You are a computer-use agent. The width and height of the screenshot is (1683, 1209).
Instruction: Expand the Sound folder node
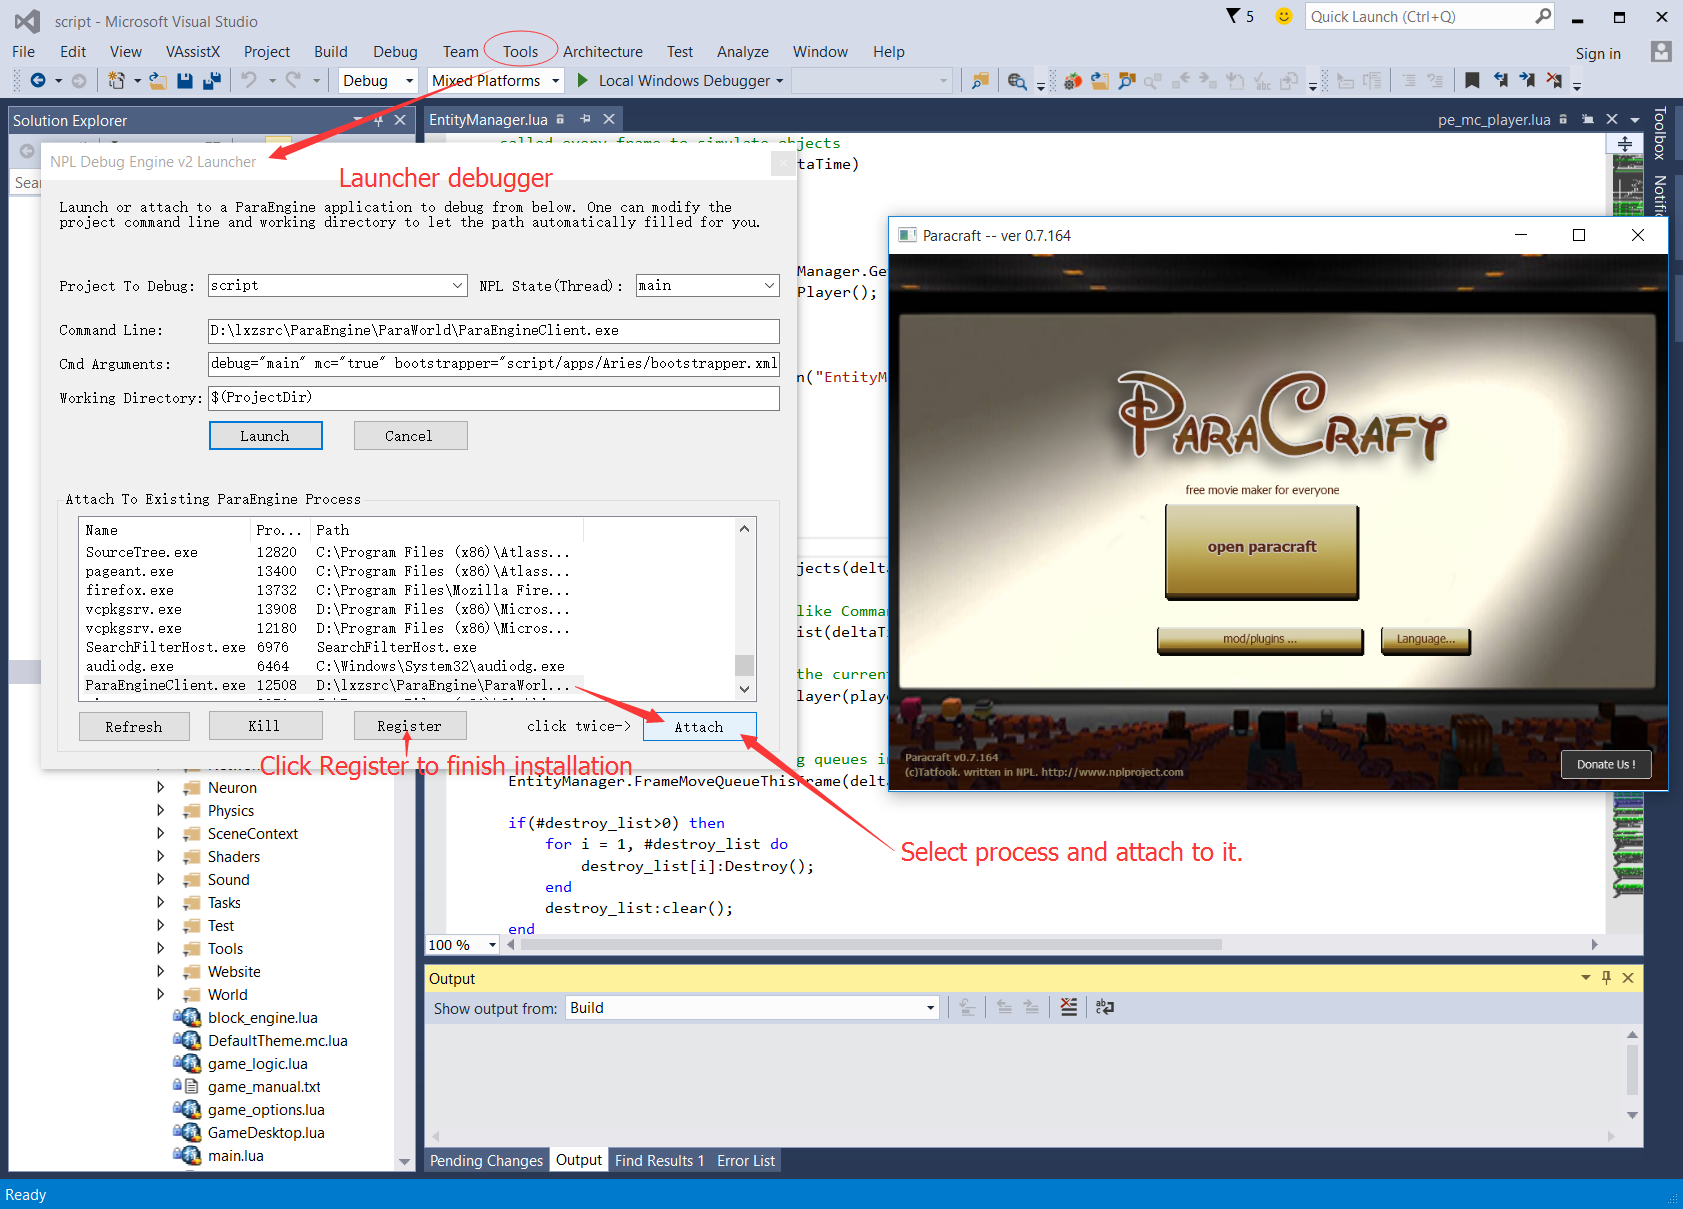click(x=160, y=879)
